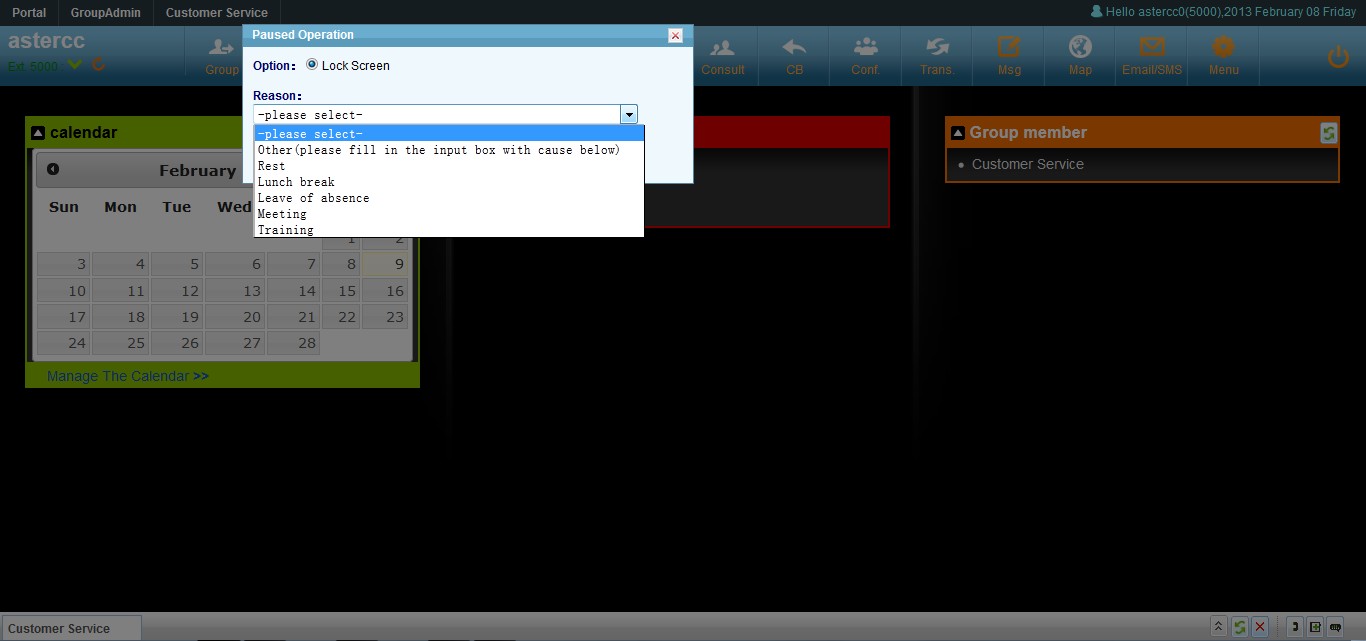Open the Portal tab
The image size is (1366, 641).
[x=29, y=13]
